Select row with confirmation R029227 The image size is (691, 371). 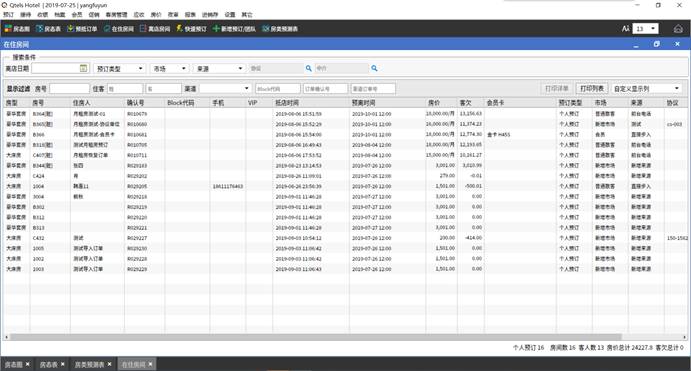[x=345, y=238]
